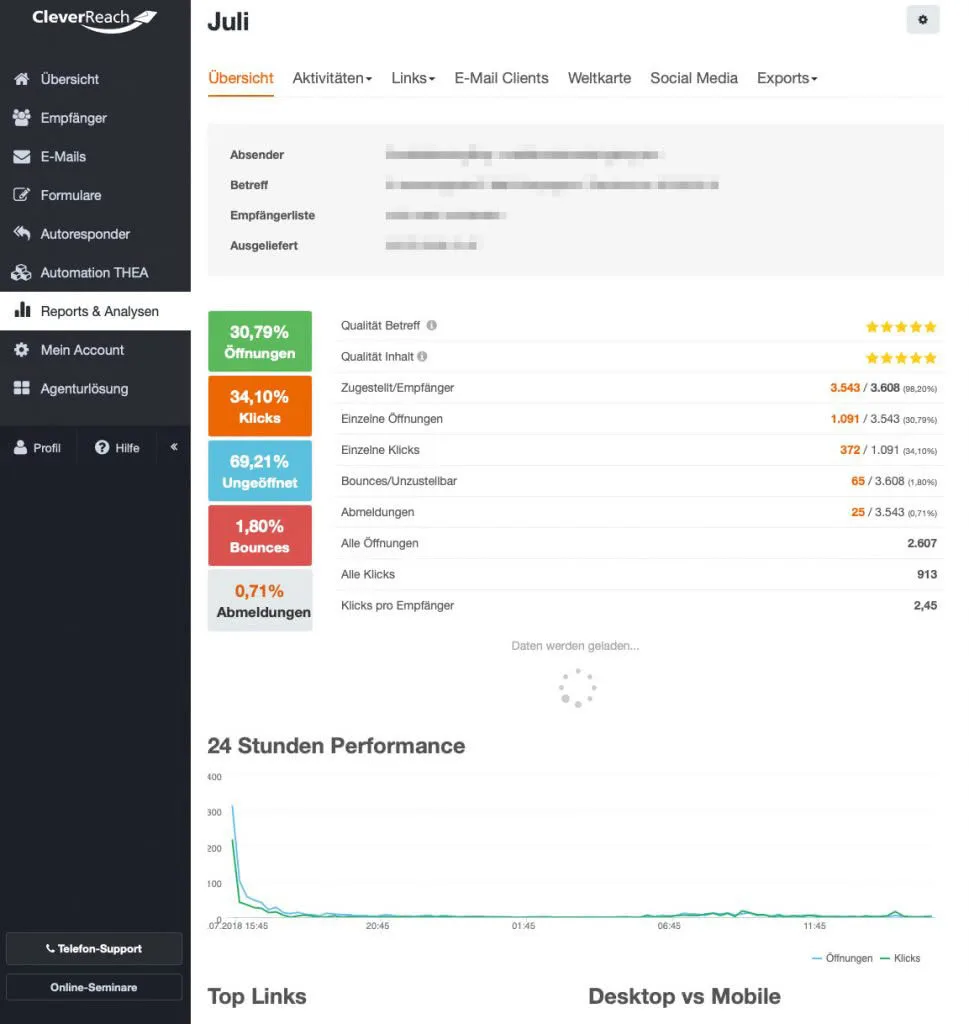Open Autoresponder sidebar entry
969x1024 pixels.
[x=95, y=234]
